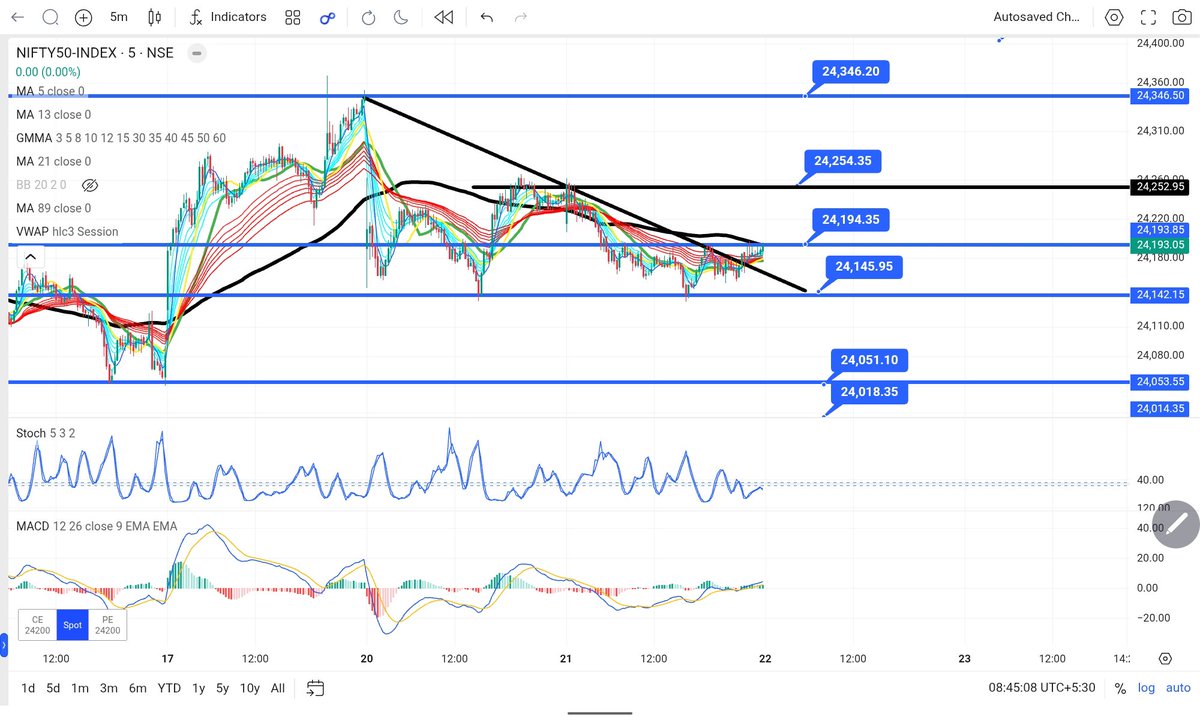Click the 24,346.20 horizontal line label
This screenshot has height=720, width=1200.
851,72
